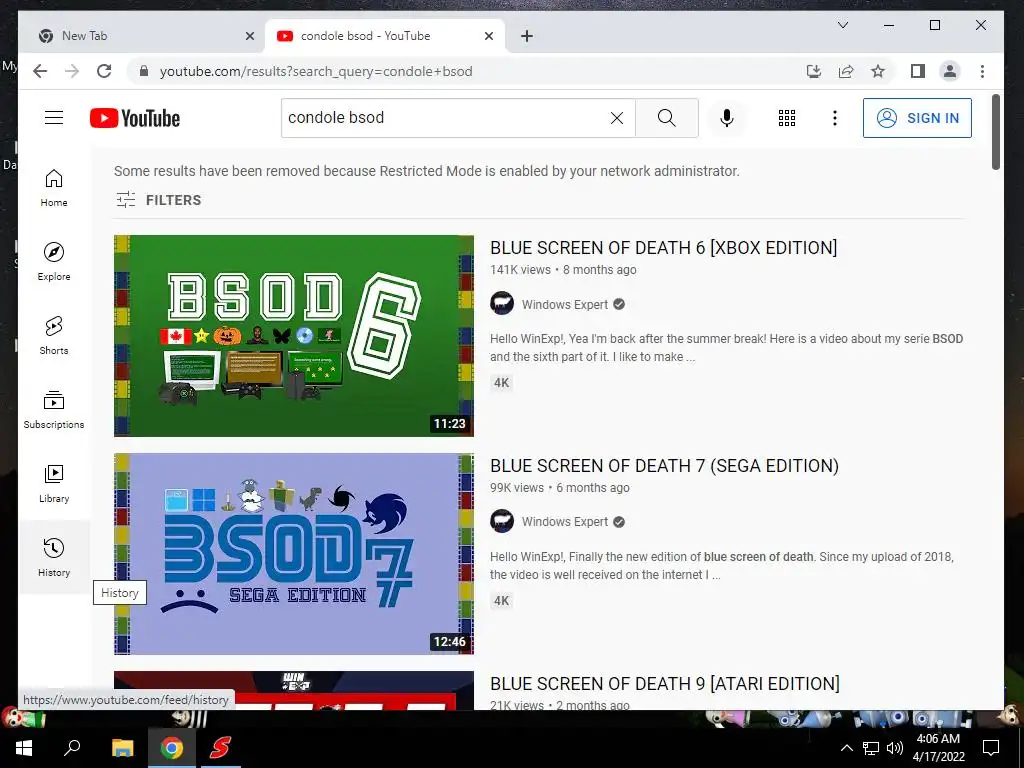The height and width of the screenshot is (768, 1024).
Task: Click the BSOD 6 description snippet
Action: pos(726,347)
